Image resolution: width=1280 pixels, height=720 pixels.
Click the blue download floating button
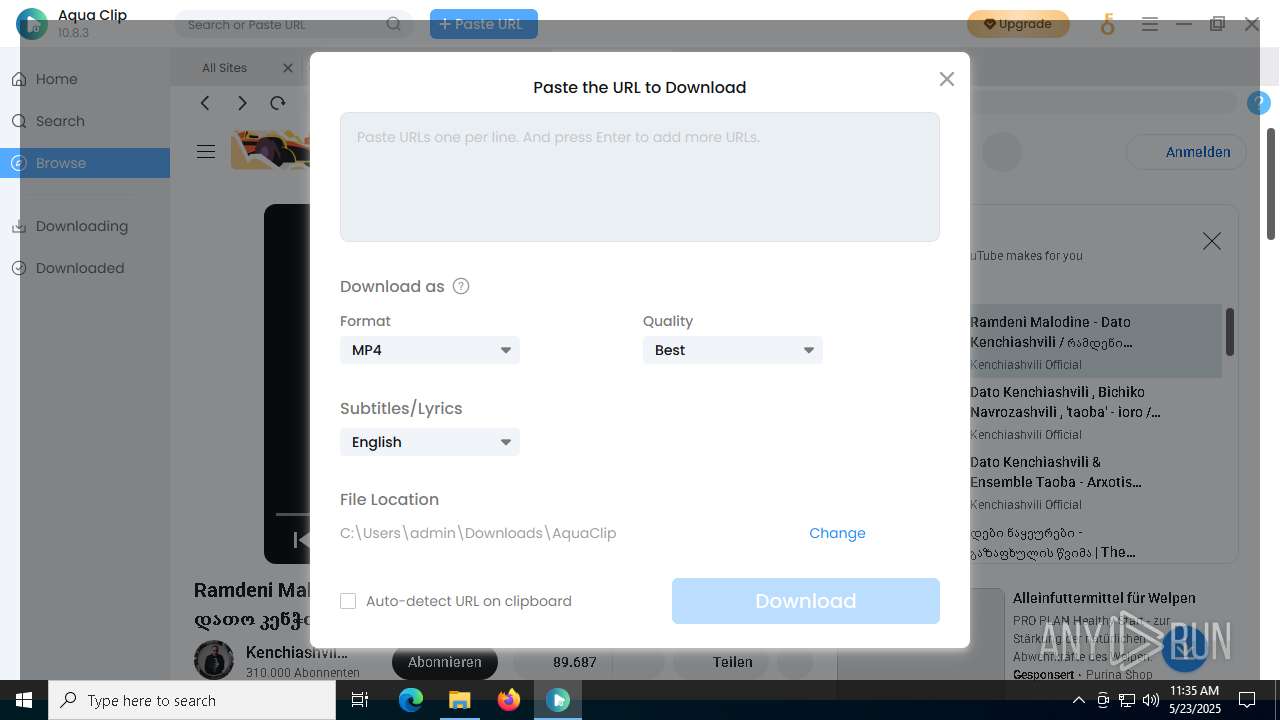point(1185,649)
